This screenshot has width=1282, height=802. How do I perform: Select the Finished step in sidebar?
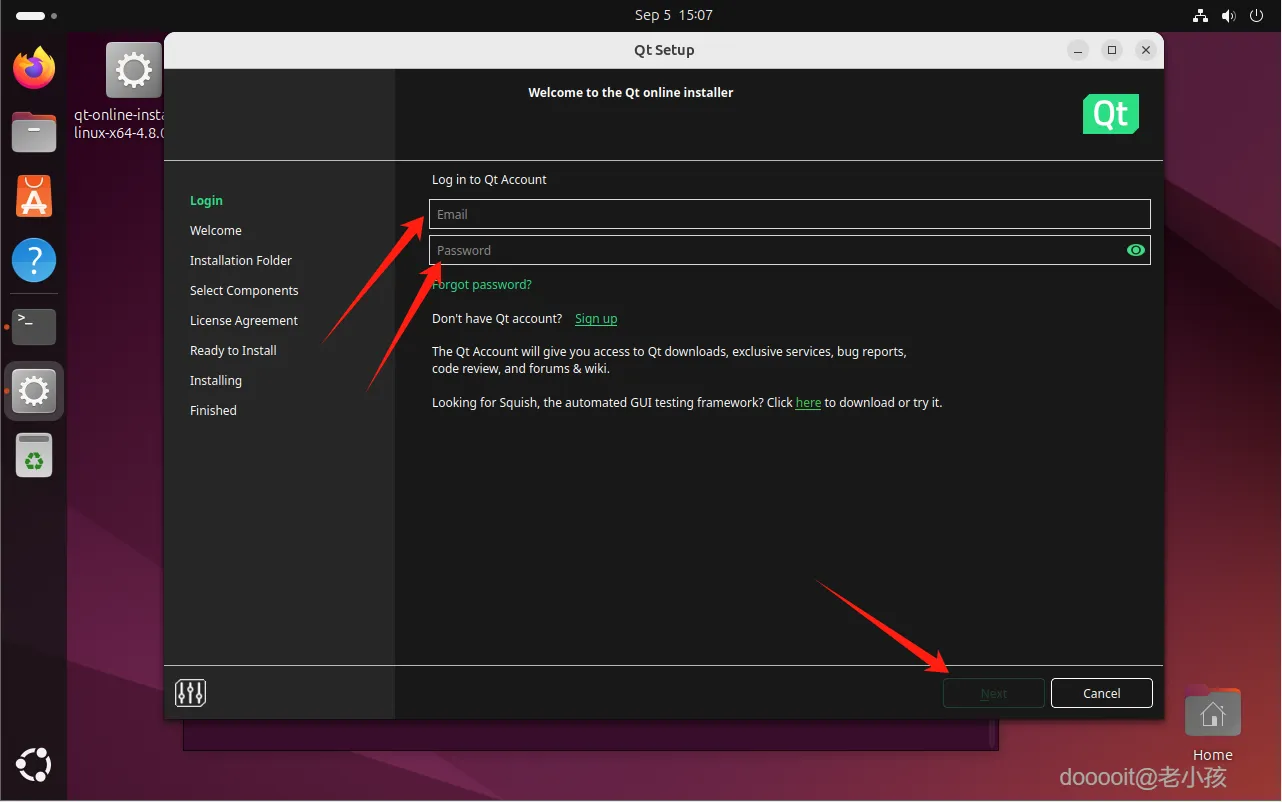pos(213,411)
